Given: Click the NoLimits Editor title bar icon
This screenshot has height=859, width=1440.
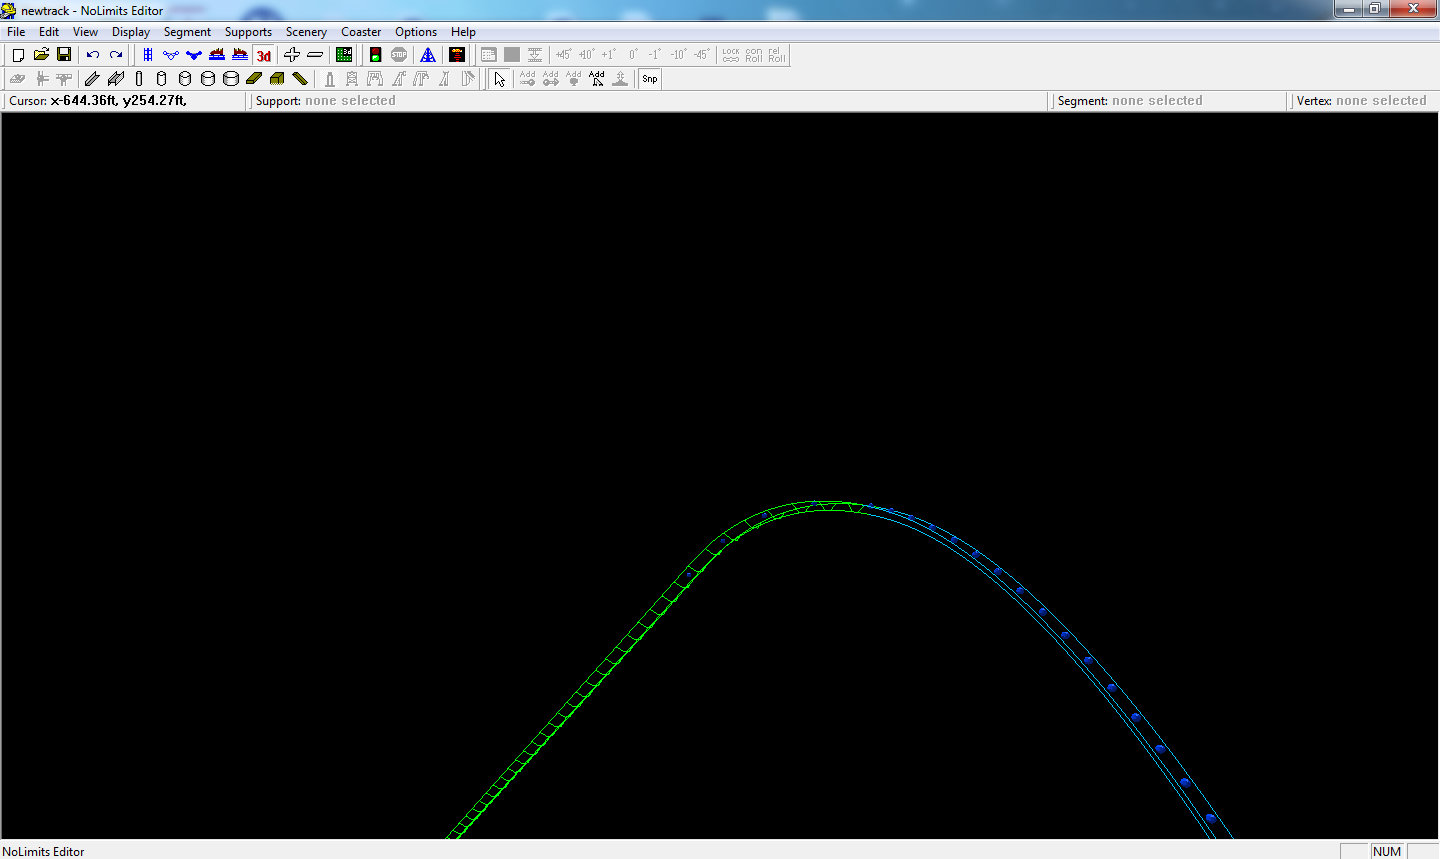Looking at the screenshot, I should coord(9,10).
